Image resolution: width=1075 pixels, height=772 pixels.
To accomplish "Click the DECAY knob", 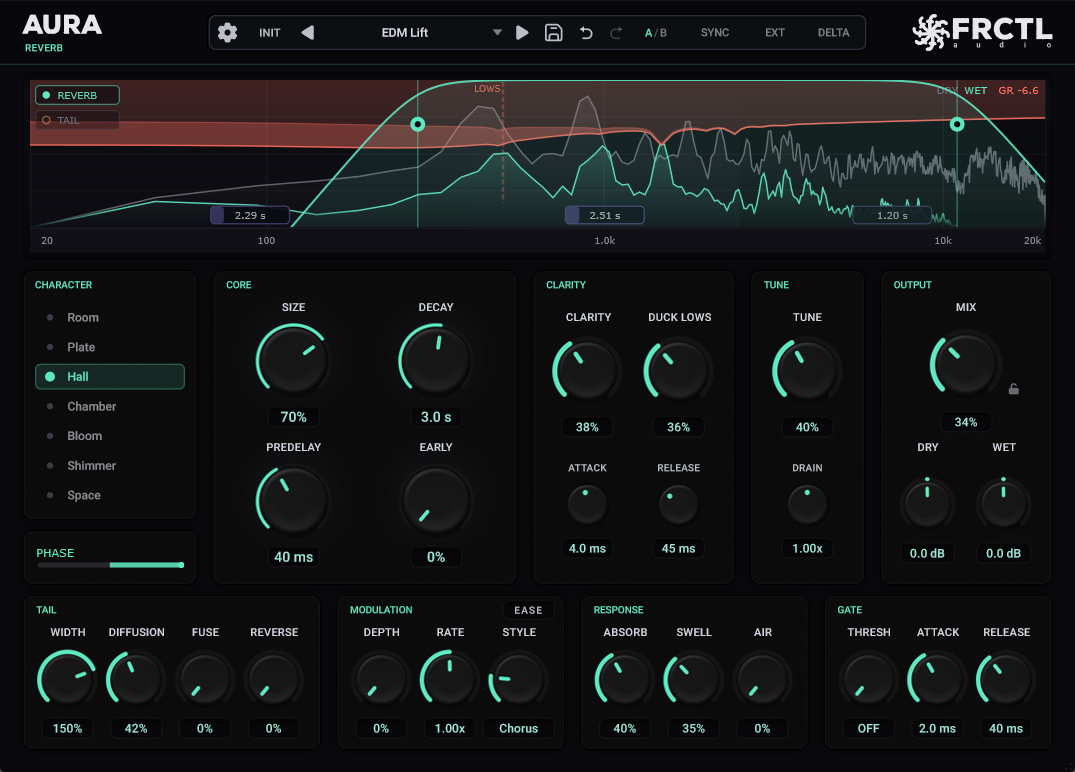I will click(x=435, y=360).
